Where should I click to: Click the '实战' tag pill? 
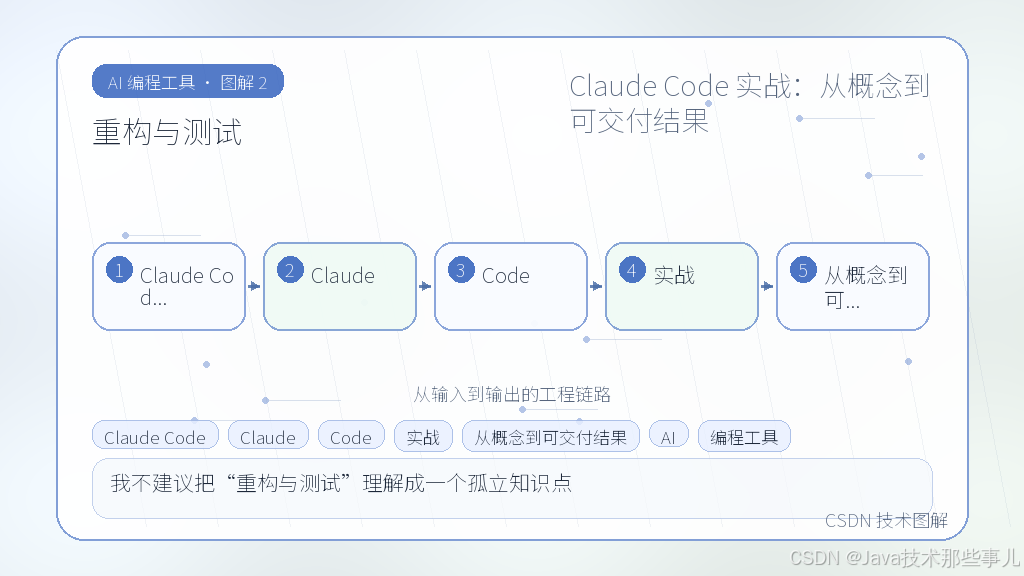click(423, 436)
